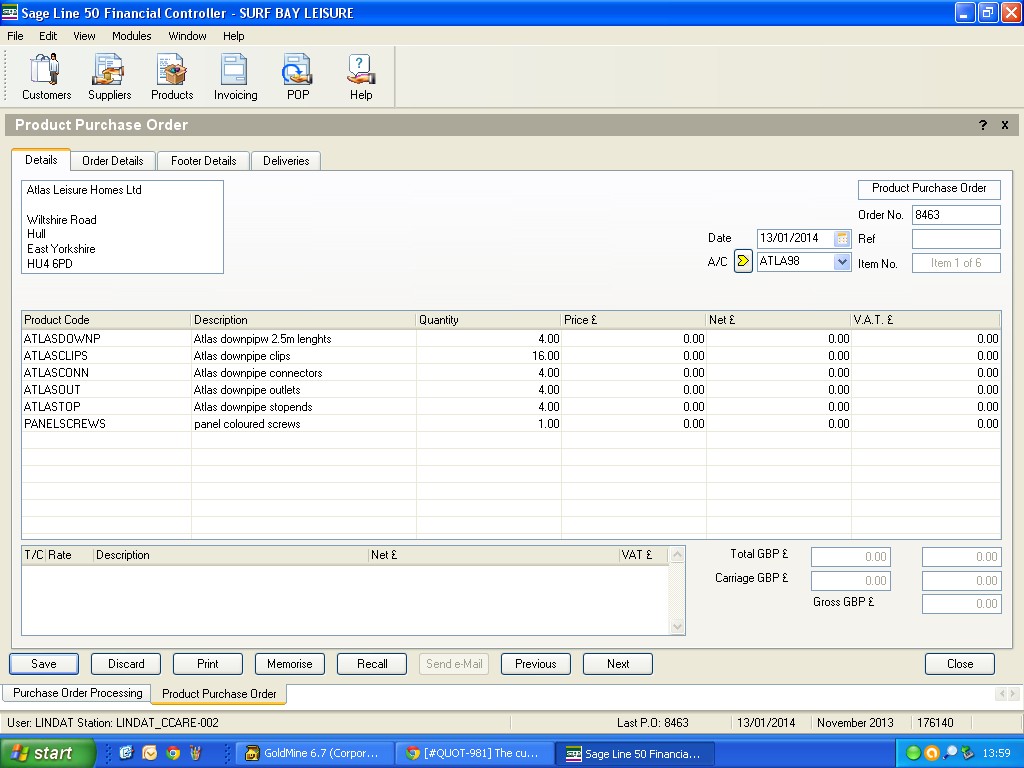Screen dimensions: 1024x768
Task: Click into the Ref input field
Action: click(955, 239)
